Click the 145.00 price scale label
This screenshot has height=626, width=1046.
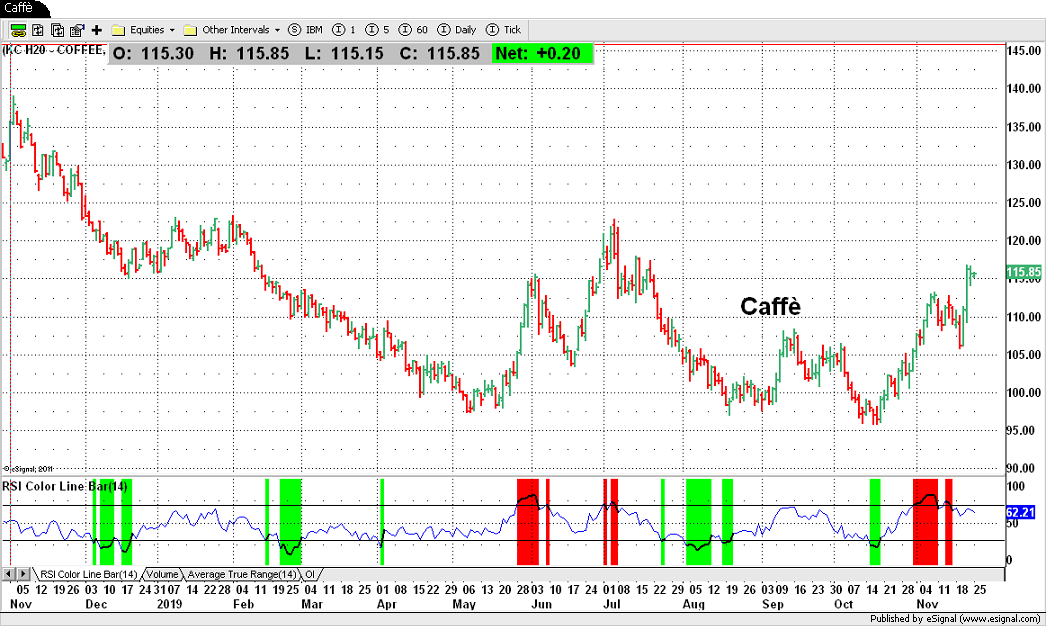tap(1024, 51)
